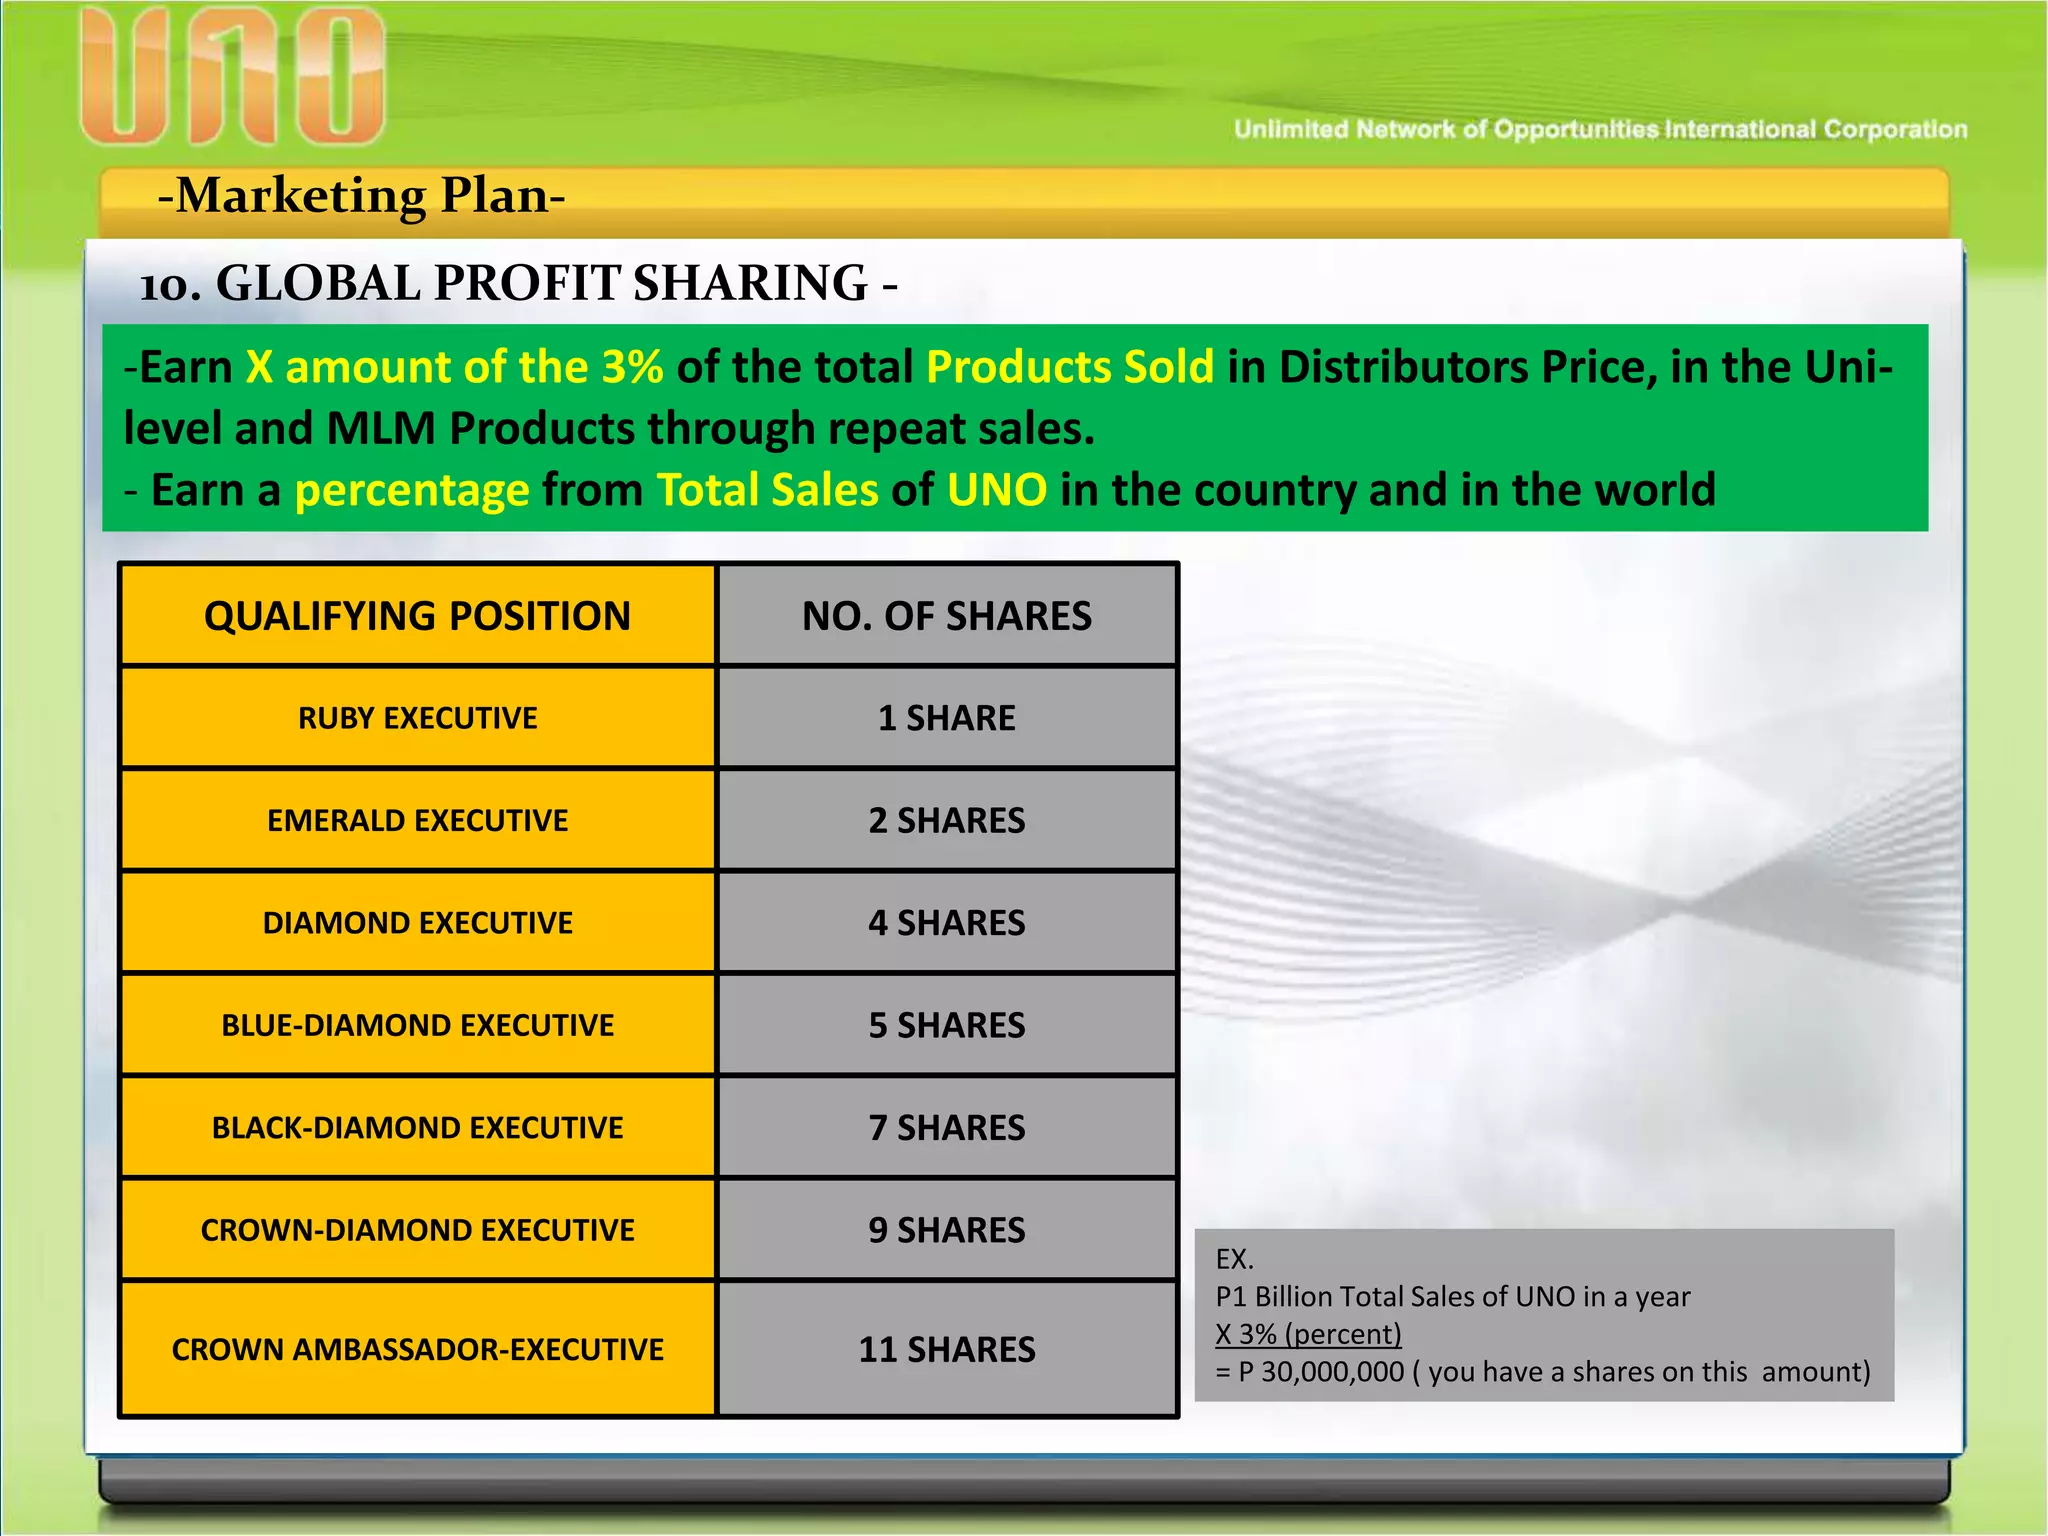Viewport: 2048px width, 1536px height.
Task: Click the '= P 30,000,000' result line
Action: pyautogui.click(x=1543, y=1371)
